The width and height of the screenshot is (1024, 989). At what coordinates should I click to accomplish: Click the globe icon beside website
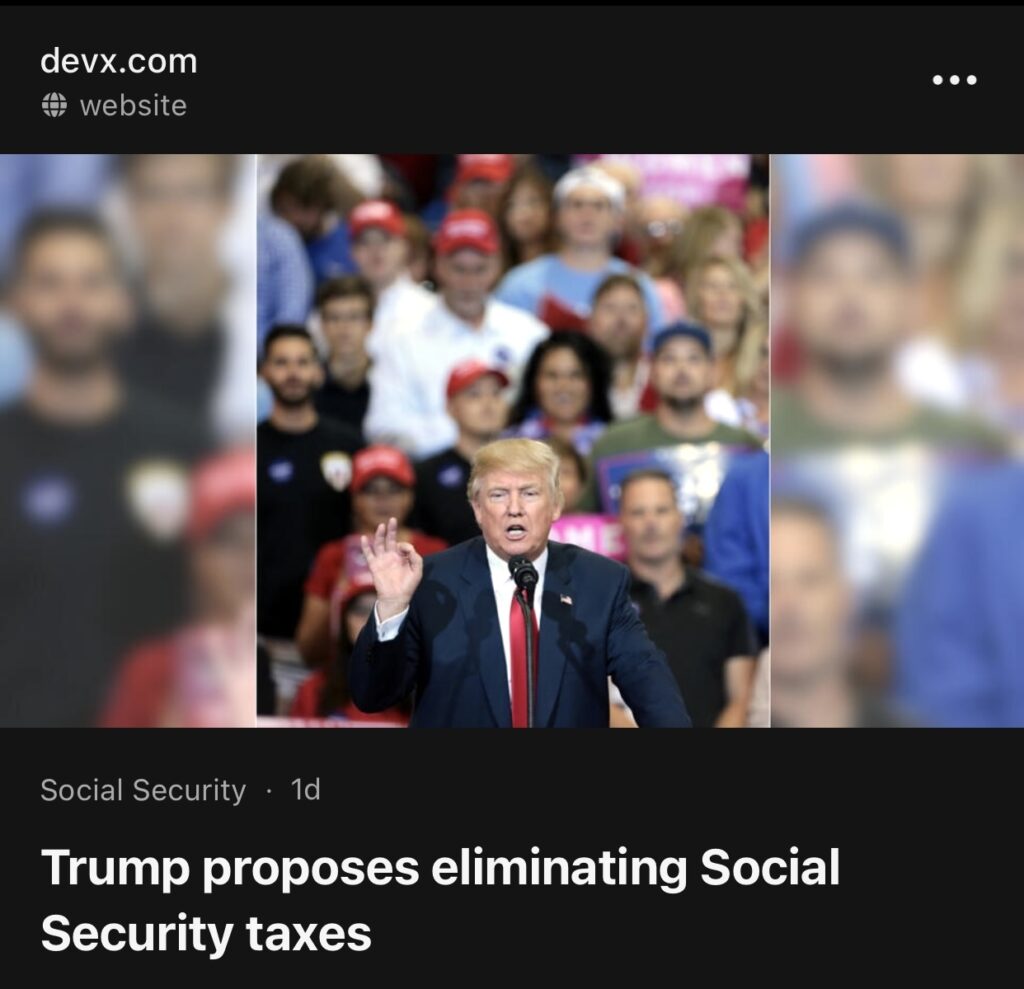click(54, 105)
